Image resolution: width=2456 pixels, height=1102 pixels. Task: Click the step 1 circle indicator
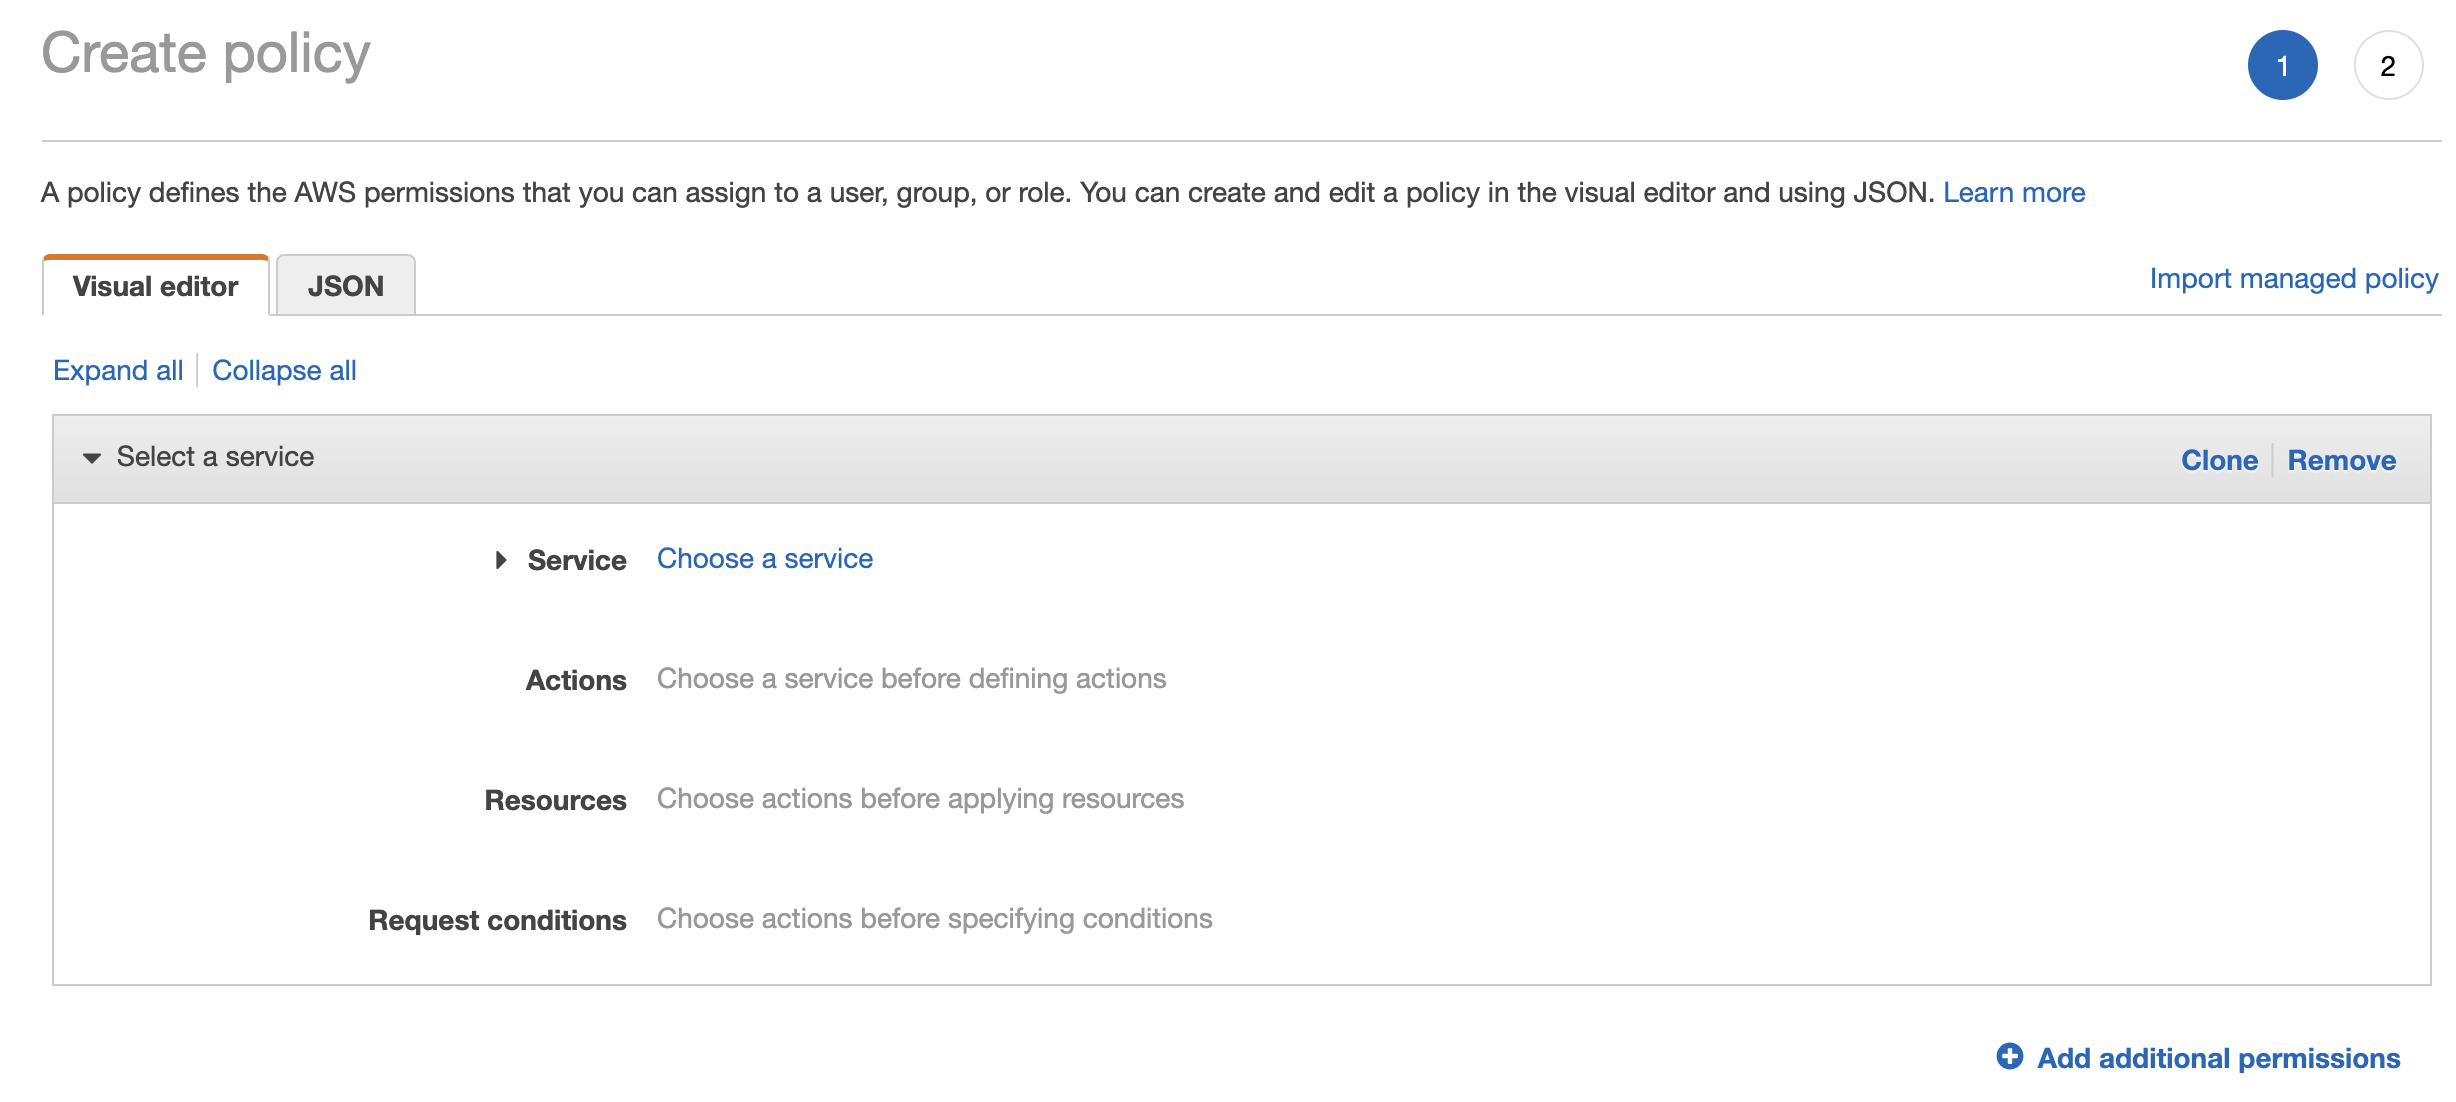[2285, 64]
